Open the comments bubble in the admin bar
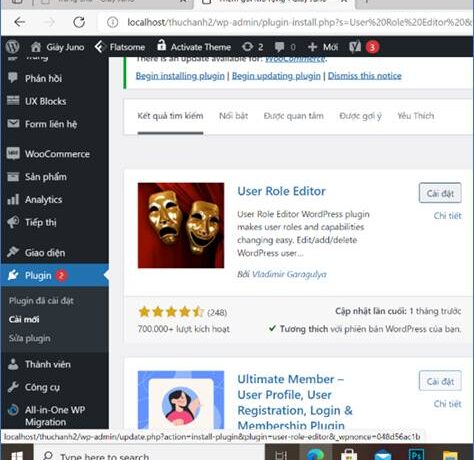This screenshot has width=474, height=460. (x=285, y=47)
